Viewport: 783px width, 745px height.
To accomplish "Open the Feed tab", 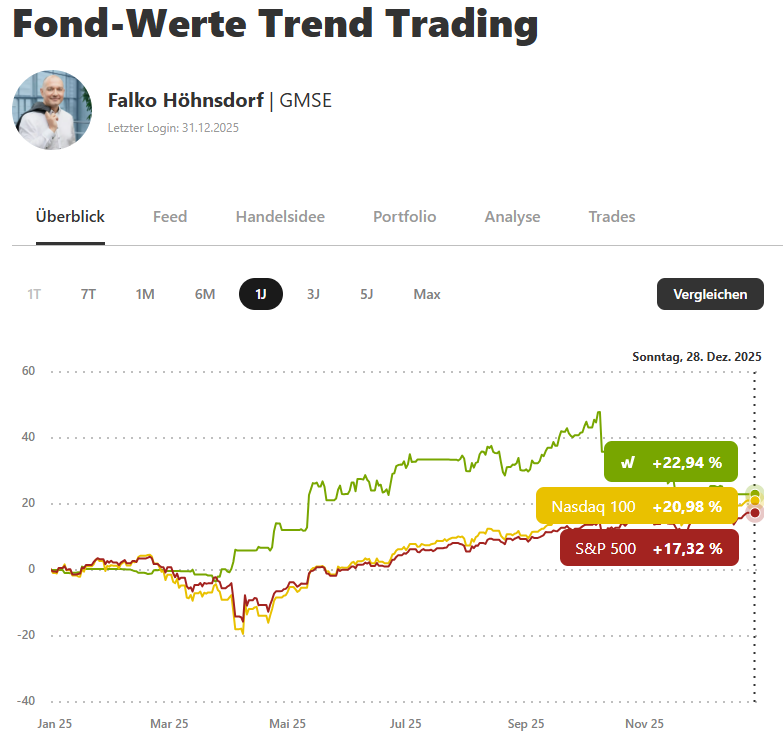I will tap(170, 216).
